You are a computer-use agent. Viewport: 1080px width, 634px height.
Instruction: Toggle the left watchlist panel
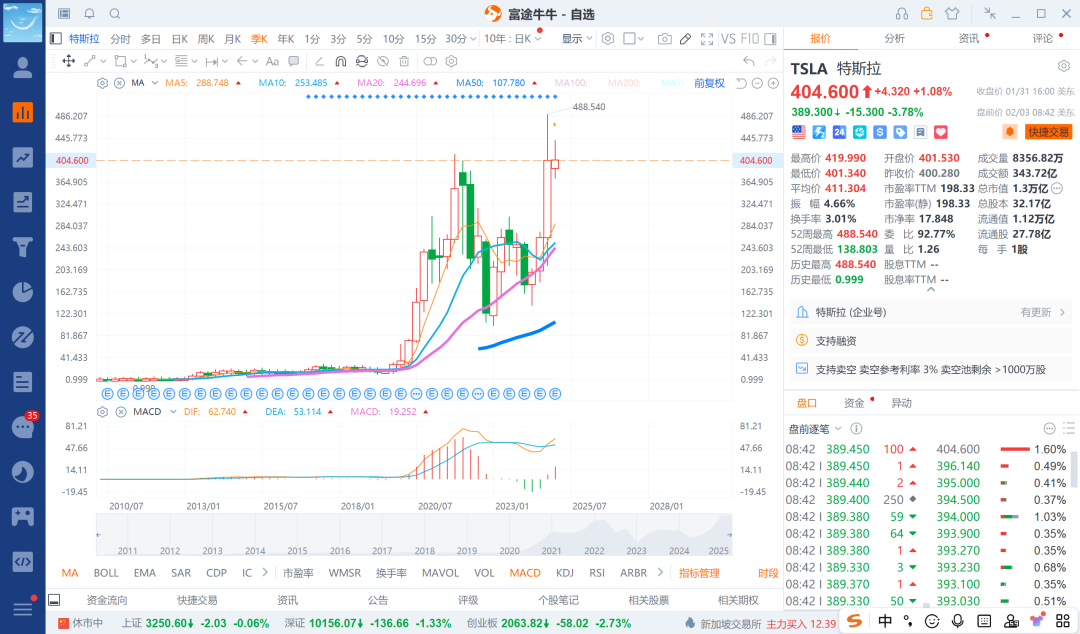[56, 39]
